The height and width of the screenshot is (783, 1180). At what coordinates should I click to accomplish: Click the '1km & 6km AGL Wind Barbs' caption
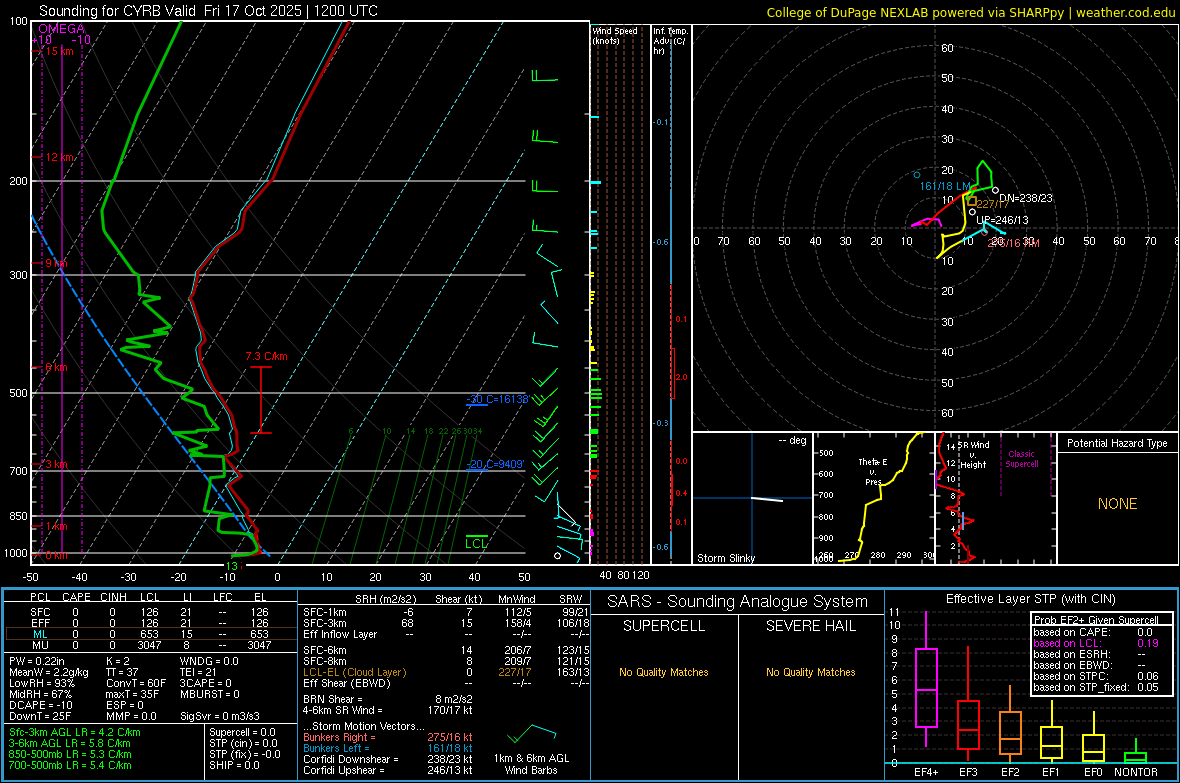(x=531, y=764)
